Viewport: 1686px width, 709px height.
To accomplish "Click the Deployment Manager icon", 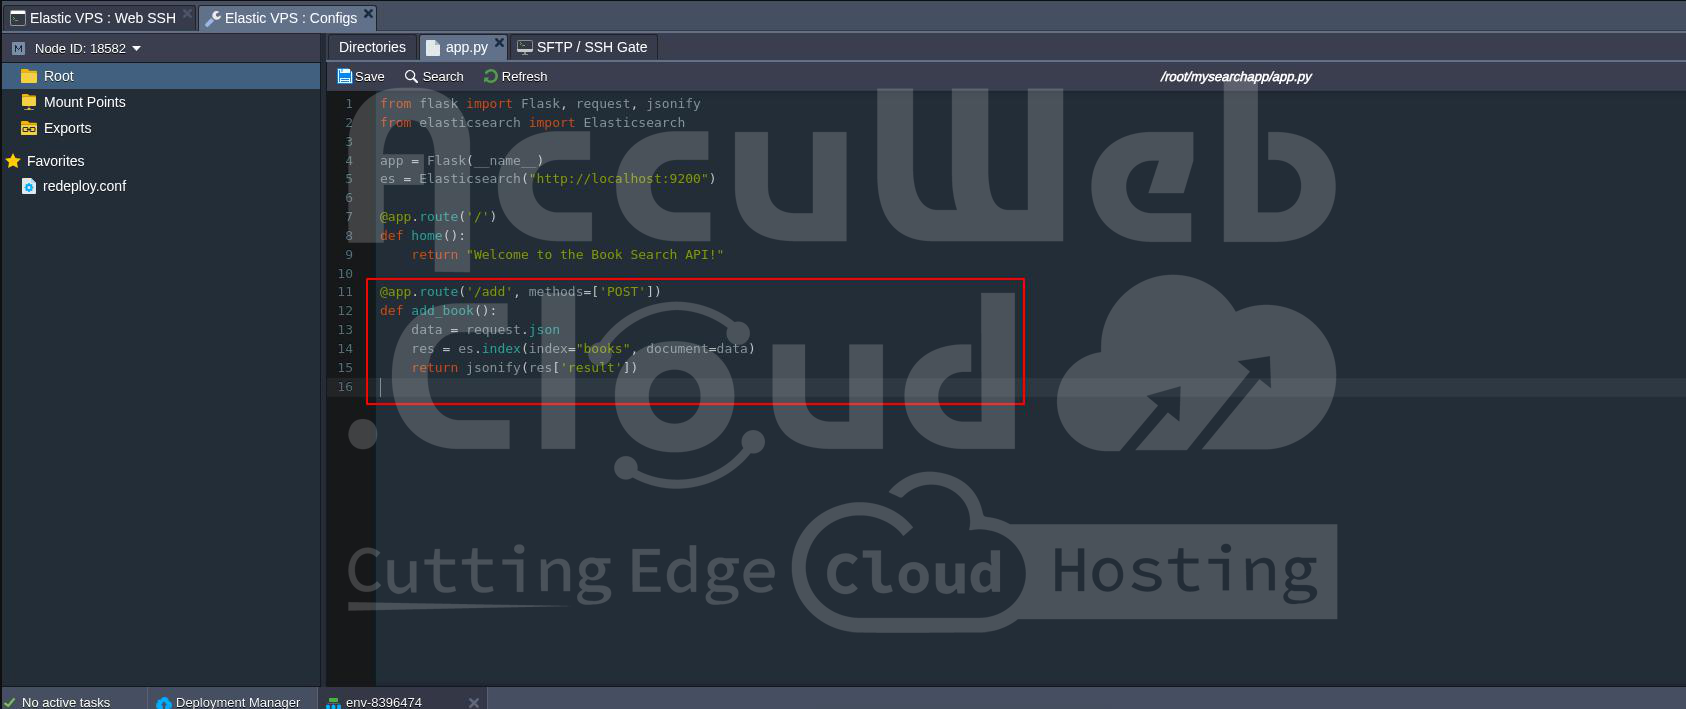I will pos(164,702).
